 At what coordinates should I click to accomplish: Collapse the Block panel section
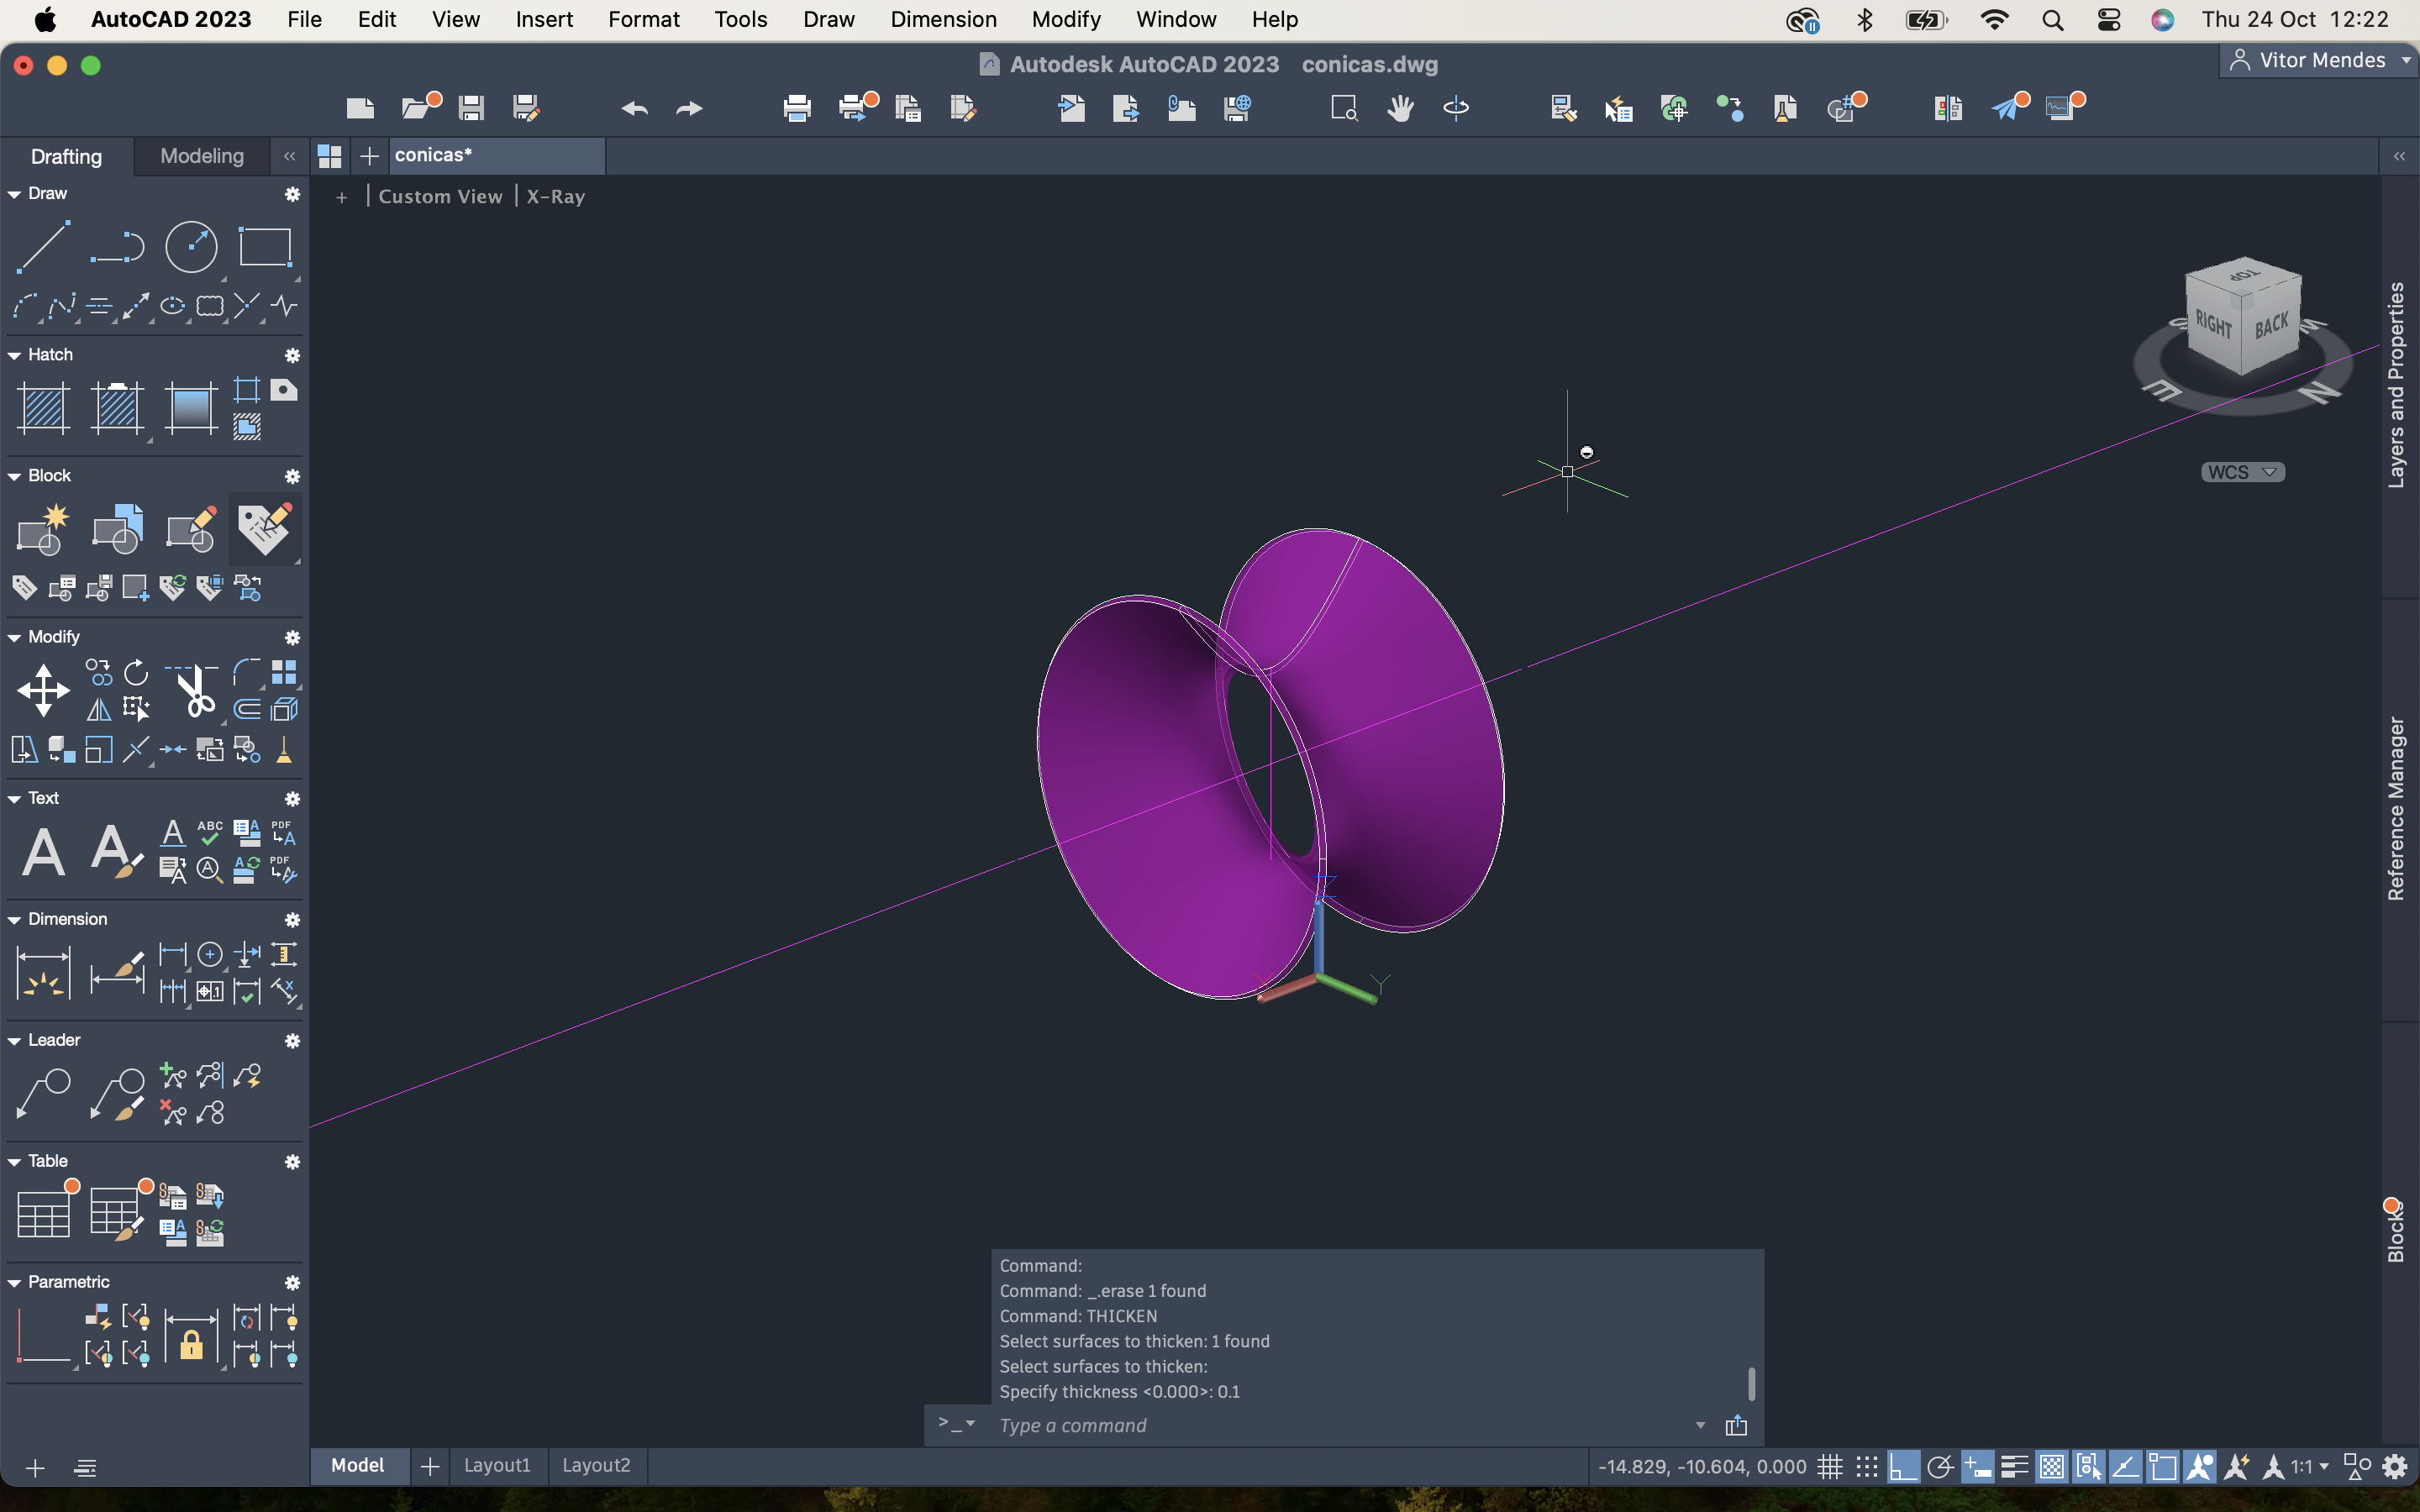[x=14, y=476]
